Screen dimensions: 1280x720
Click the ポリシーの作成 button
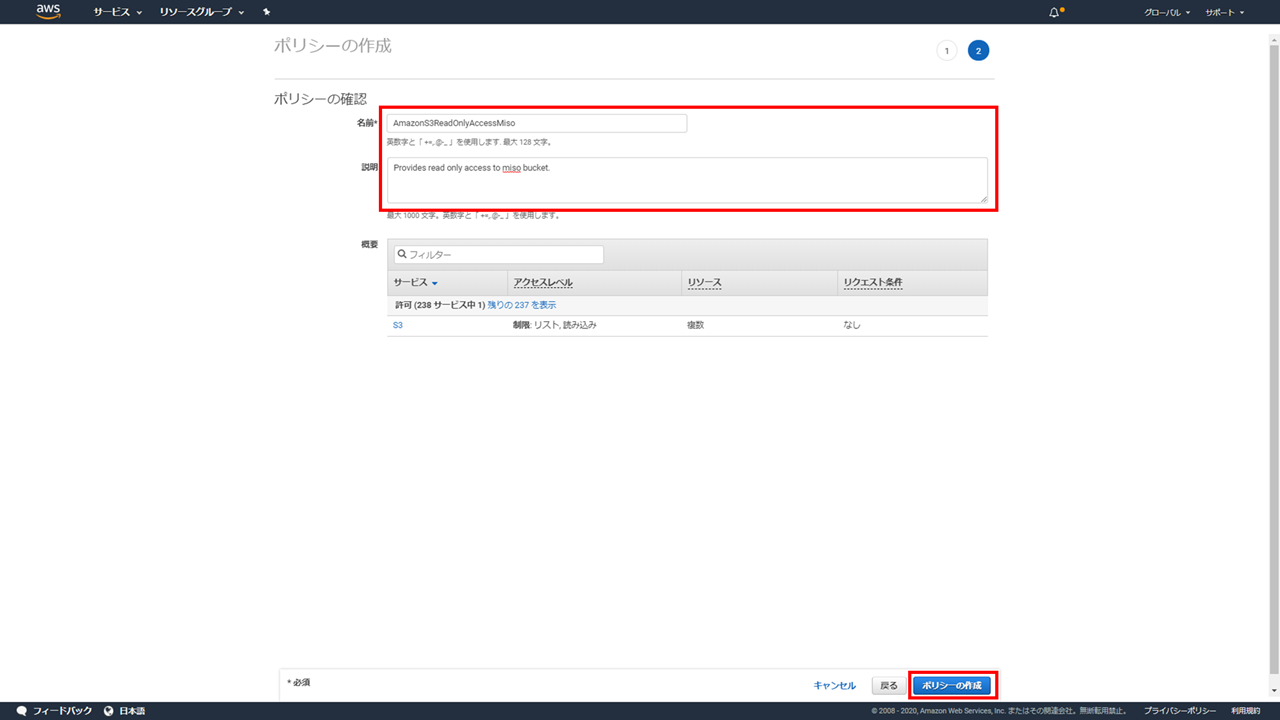951,685
